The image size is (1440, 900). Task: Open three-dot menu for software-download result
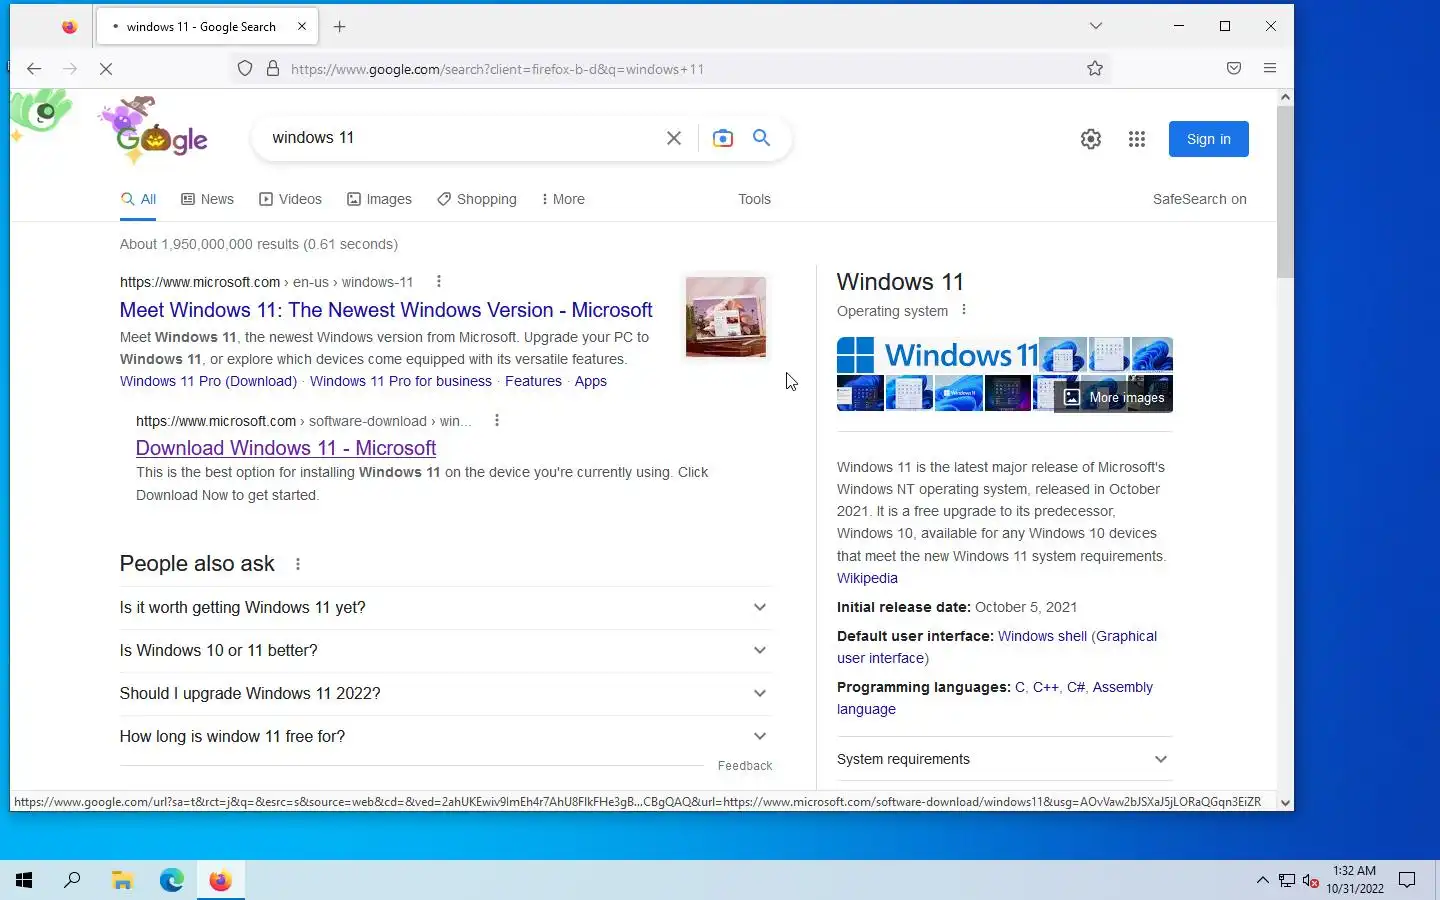point(497,421)
